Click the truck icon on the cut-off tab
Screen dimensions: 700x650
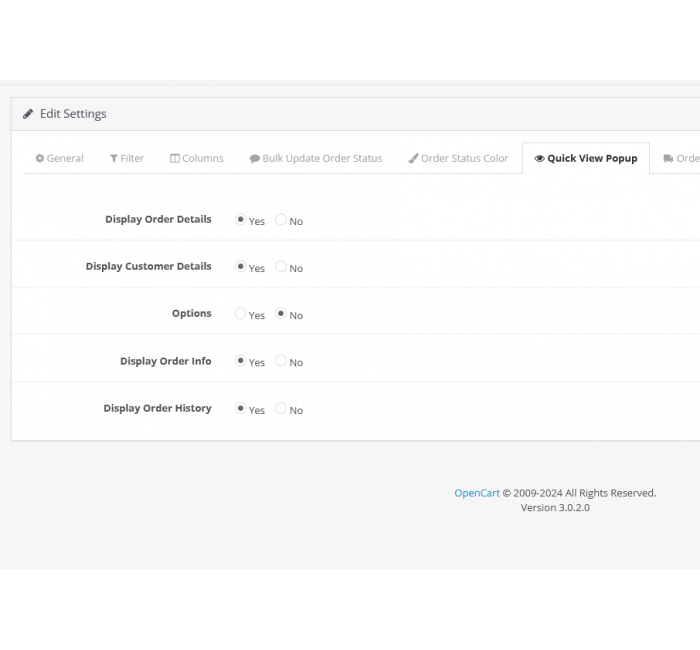(x=668, y=158)
